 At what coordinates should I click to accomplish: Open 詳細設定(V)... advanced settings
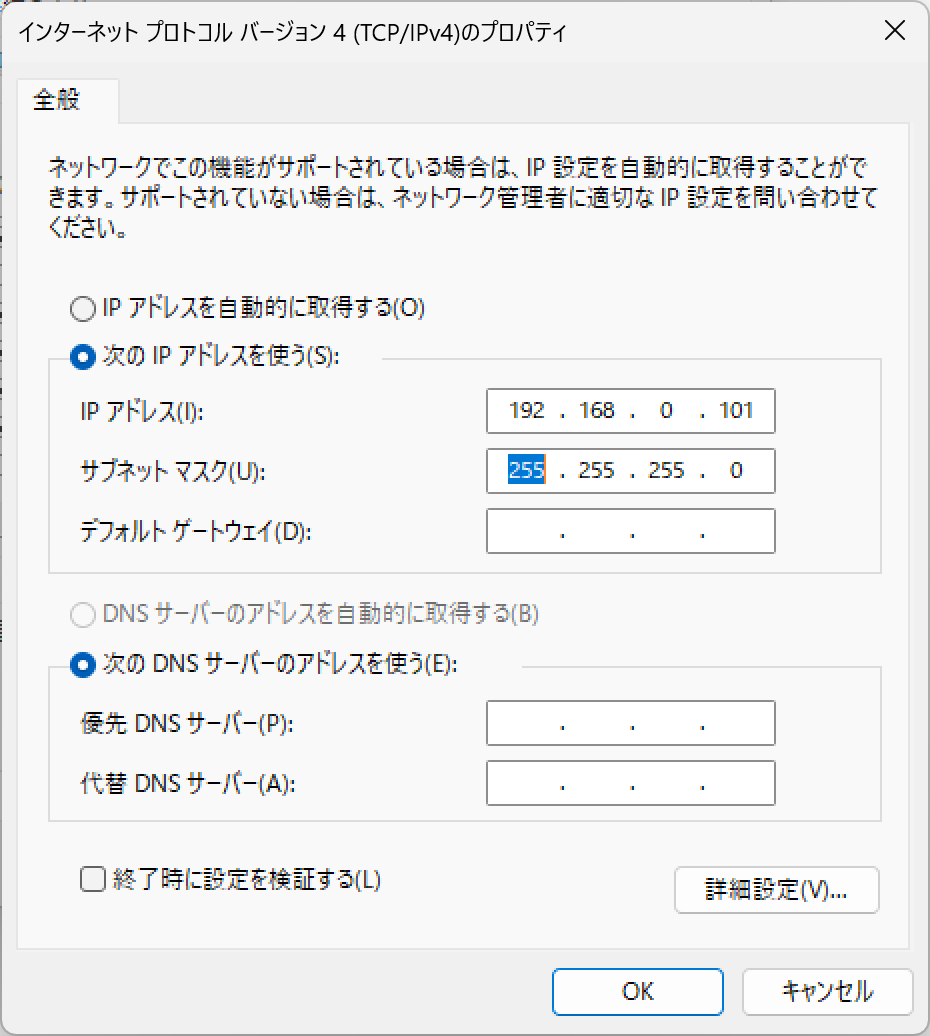pos(777,890)
